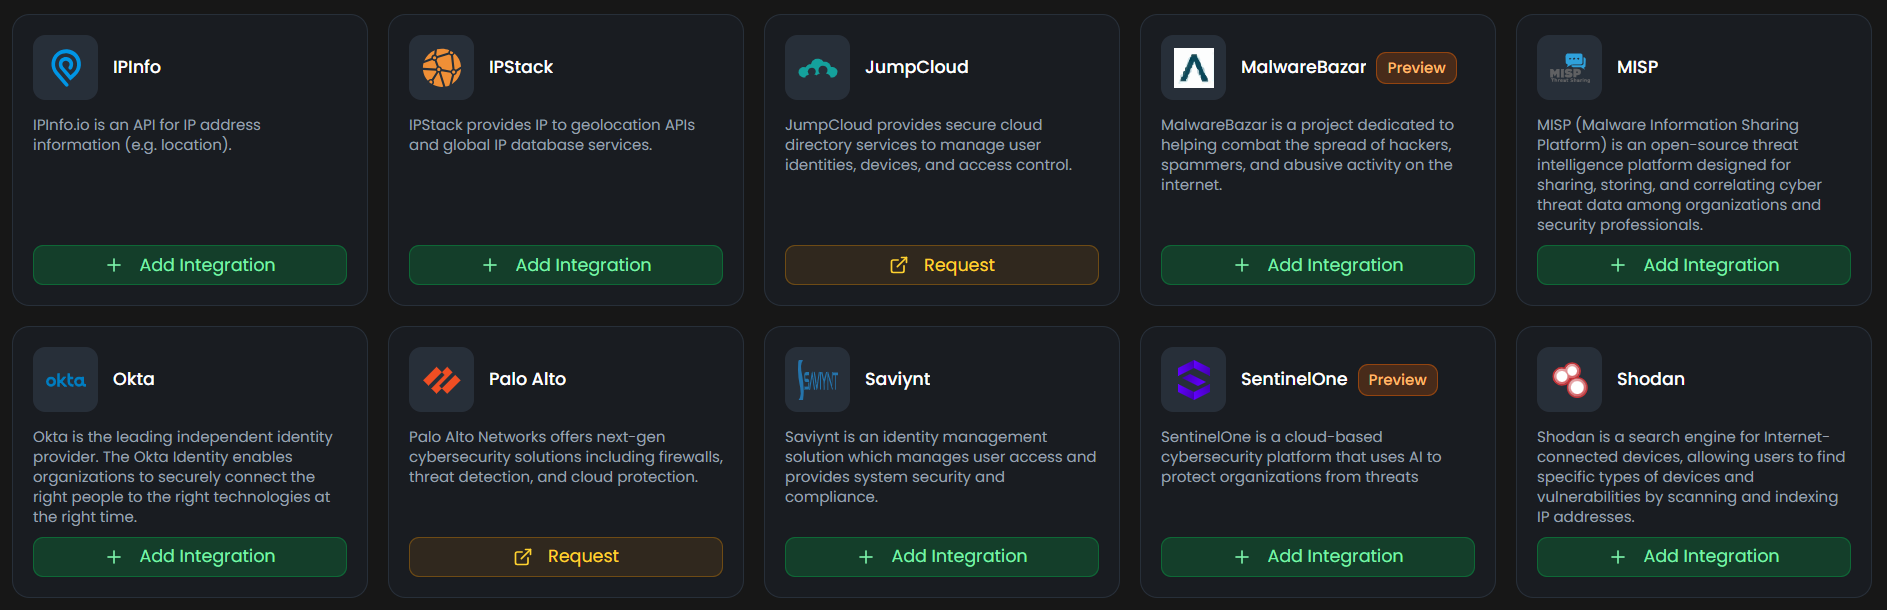Viewport: 1887px width, 610px height.
Task: Click the IPInfo card title
Action: [137, 67]
